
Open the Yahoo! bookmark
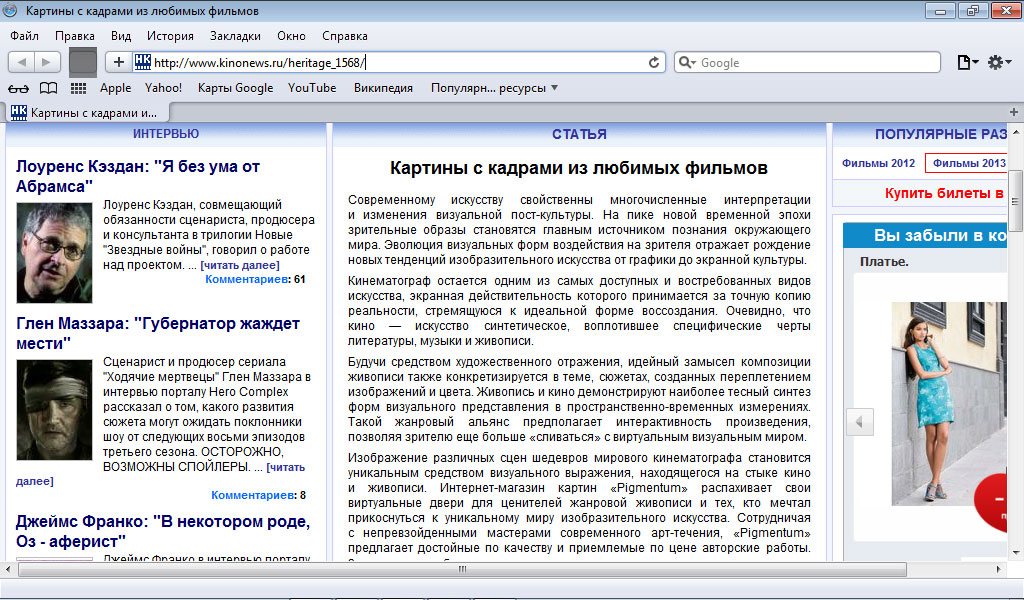(x=163, y=88)
